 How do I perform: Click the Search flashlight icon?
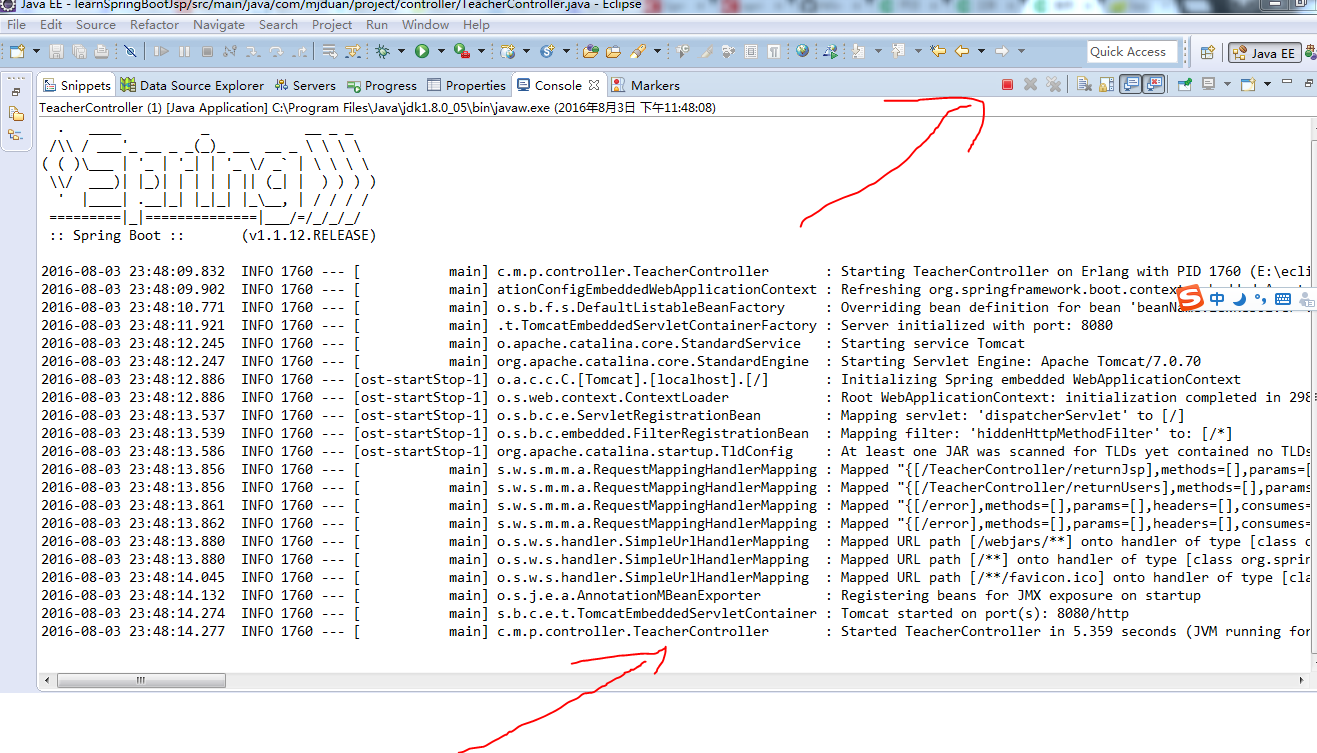[x=637, y=51]
